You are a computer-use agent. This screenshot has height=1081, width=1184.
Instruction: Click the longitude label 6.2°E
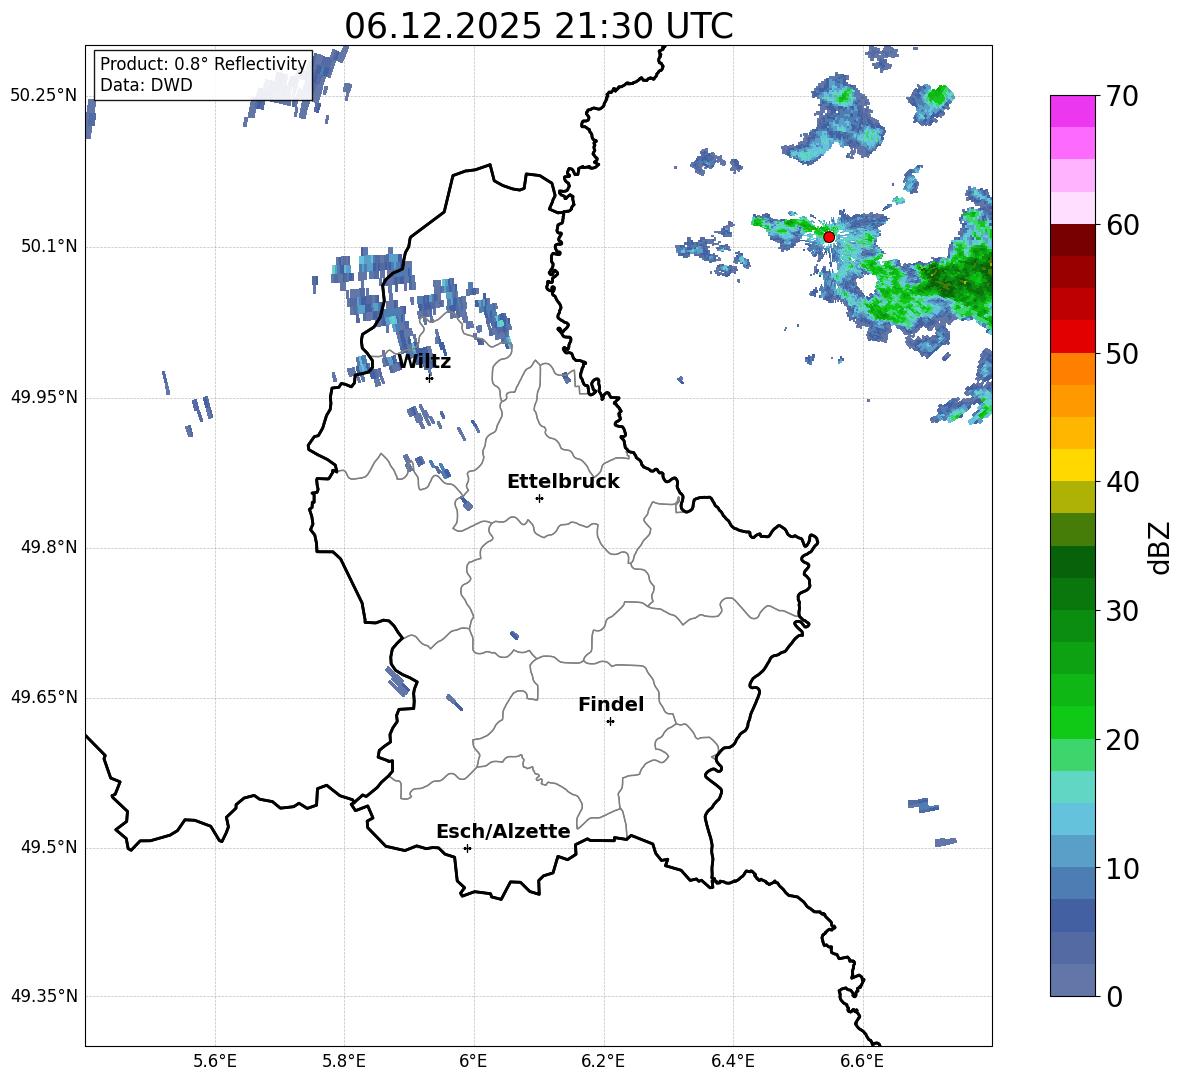coord(603,1061)
